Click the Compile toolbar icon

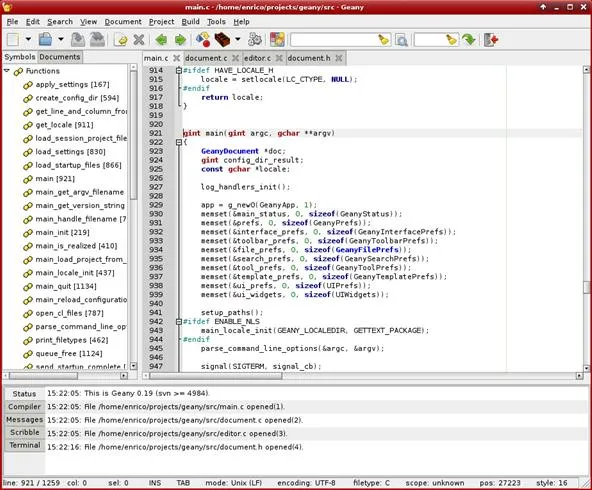(x=203, y=40)
